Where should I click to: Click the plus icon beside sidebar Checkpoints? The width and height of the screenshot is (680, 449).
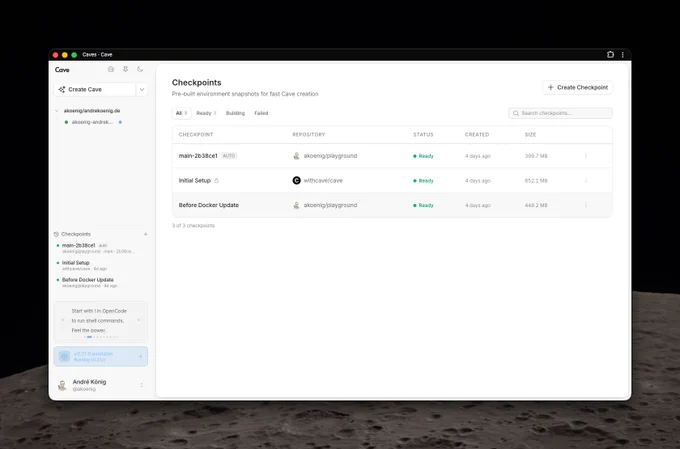(x=146, y=234)
